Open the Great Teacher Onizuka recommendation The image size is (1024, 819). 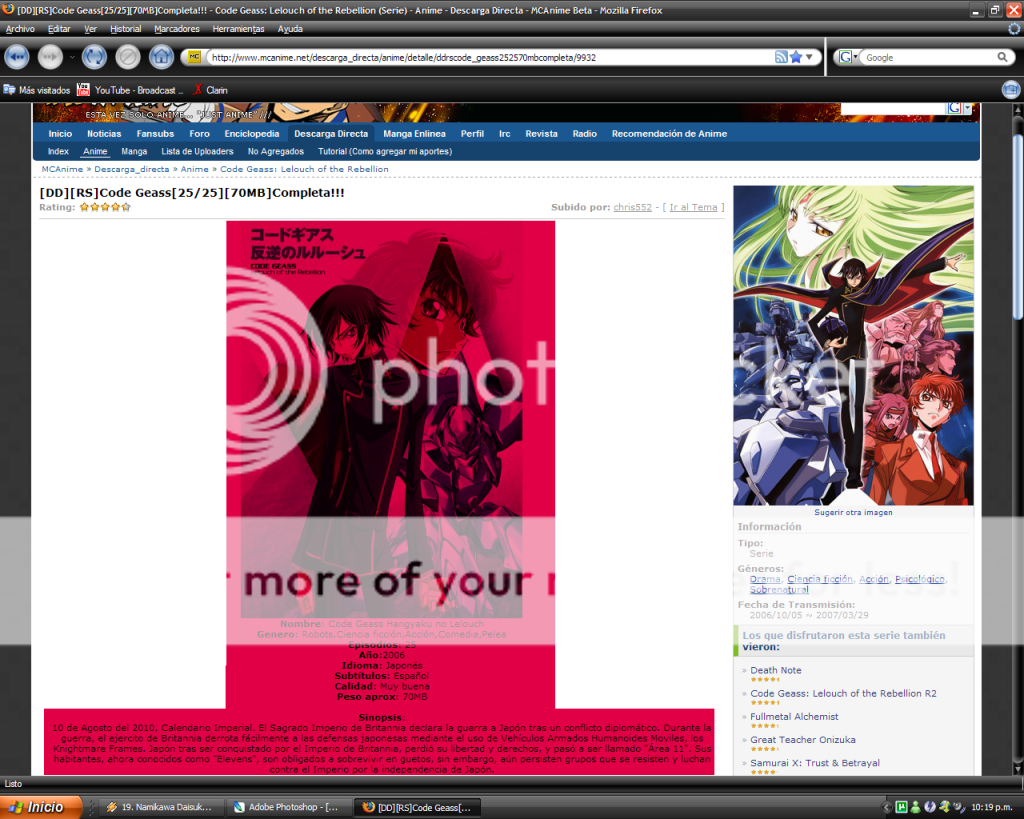pyautogui.click(x=803, y=740)
